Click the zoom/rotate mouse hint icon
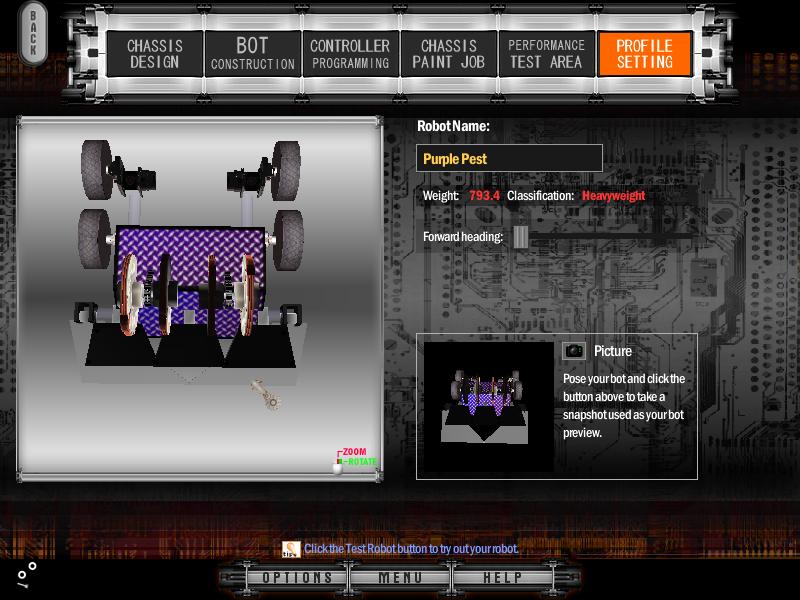800x600 pixels. pos(356,460)
